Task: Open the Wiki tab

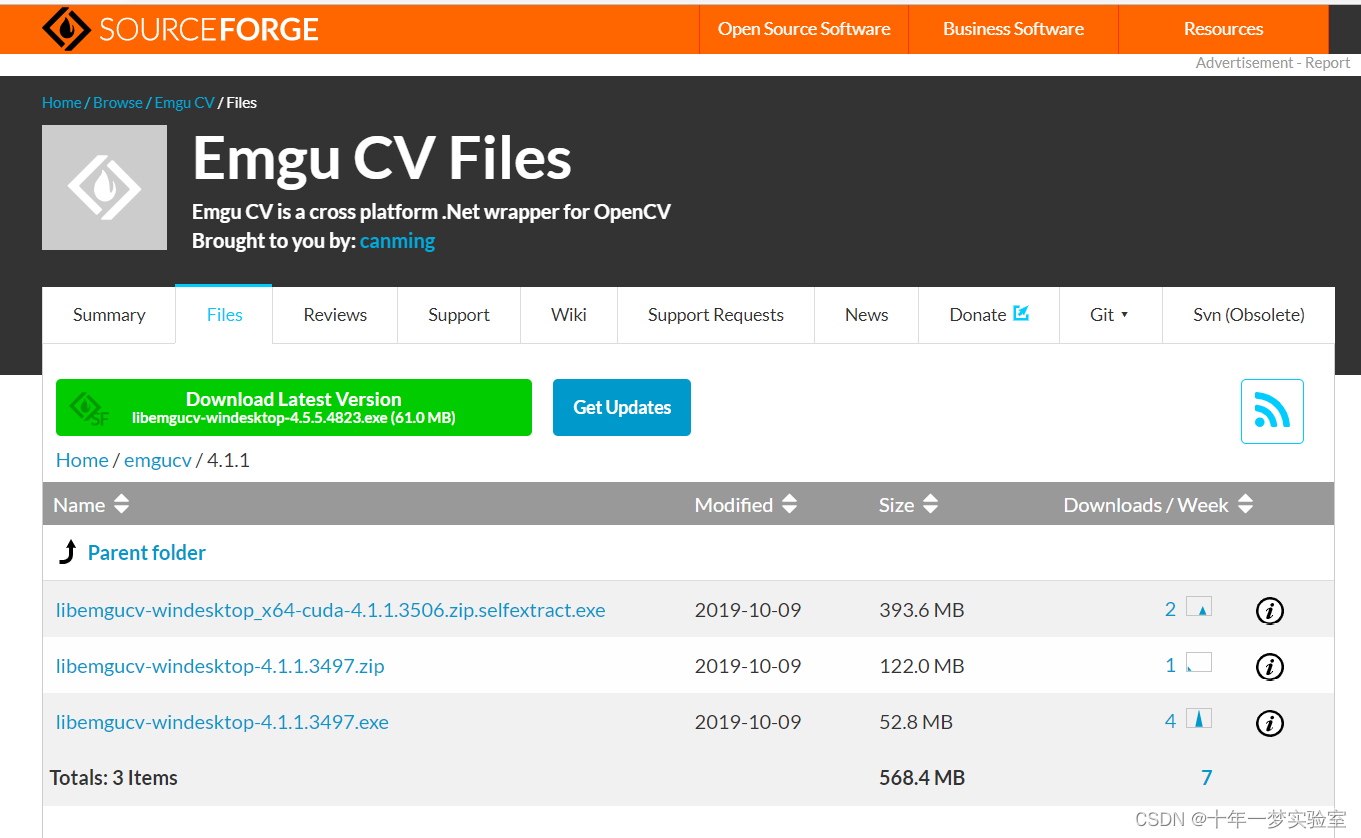Action: [x=569, y=315]
